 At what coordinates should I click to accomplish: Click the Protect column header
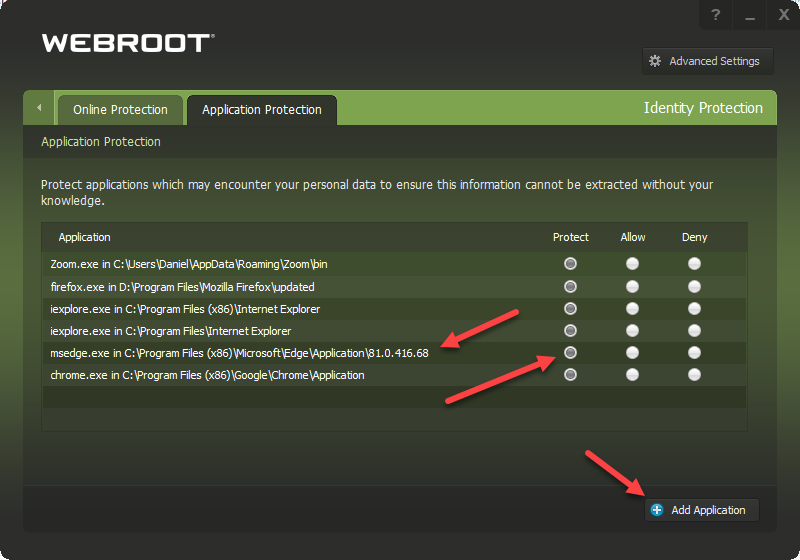(570, 237)
